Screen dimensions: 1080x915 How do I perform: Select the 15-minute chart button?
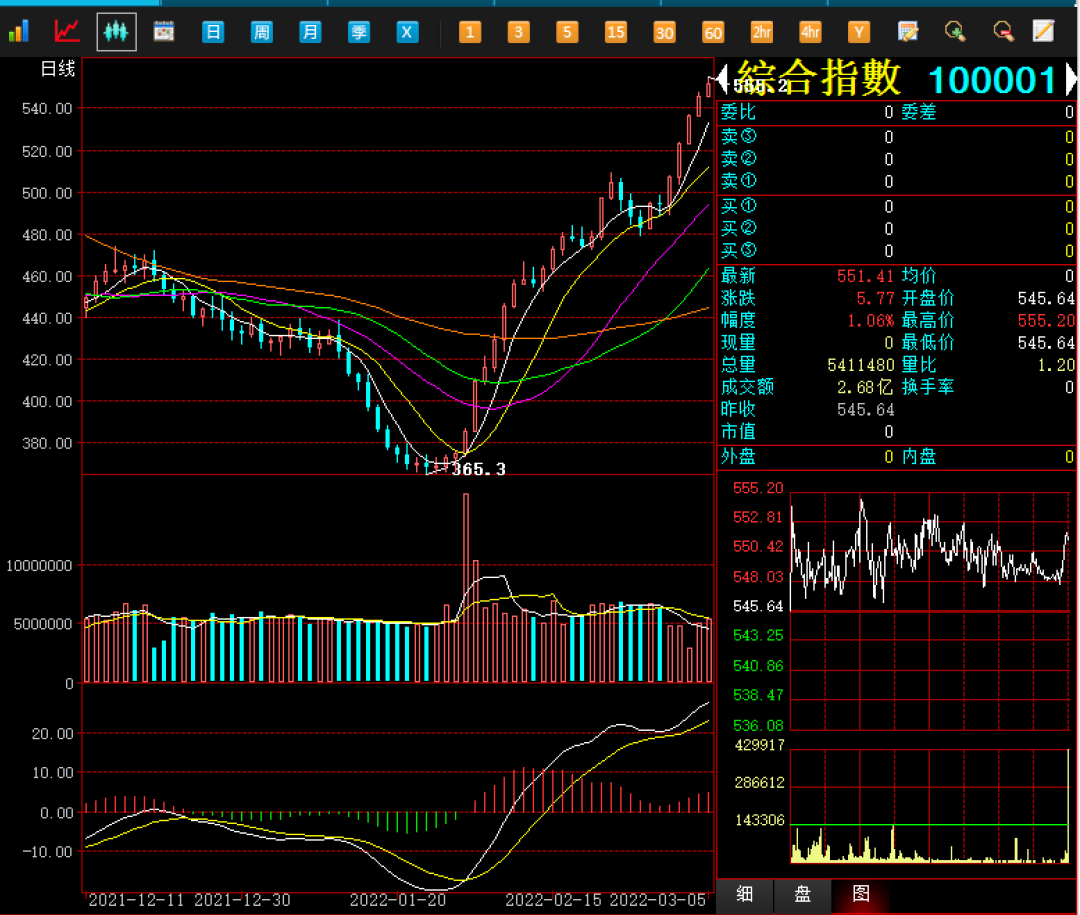616,32
